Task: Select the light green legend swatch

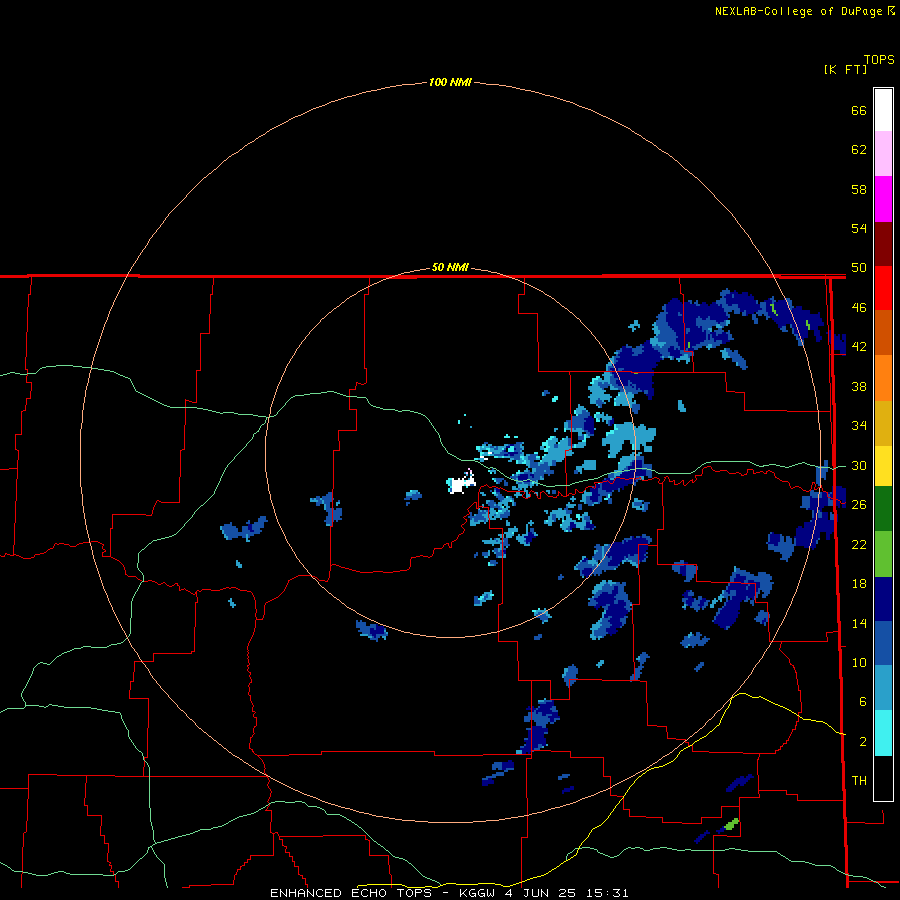Action: pos(883,554)
